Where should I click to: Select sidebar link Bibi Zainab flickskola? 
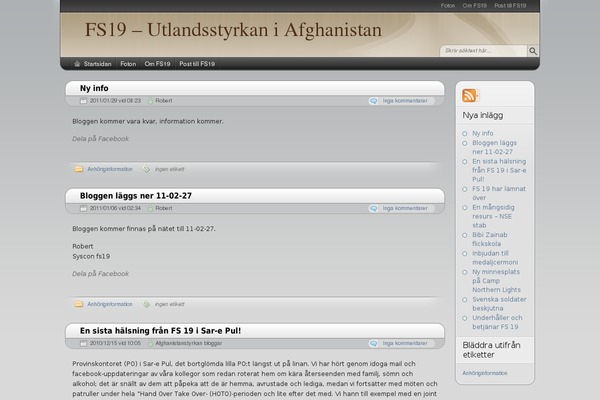(x=490, y=239)
